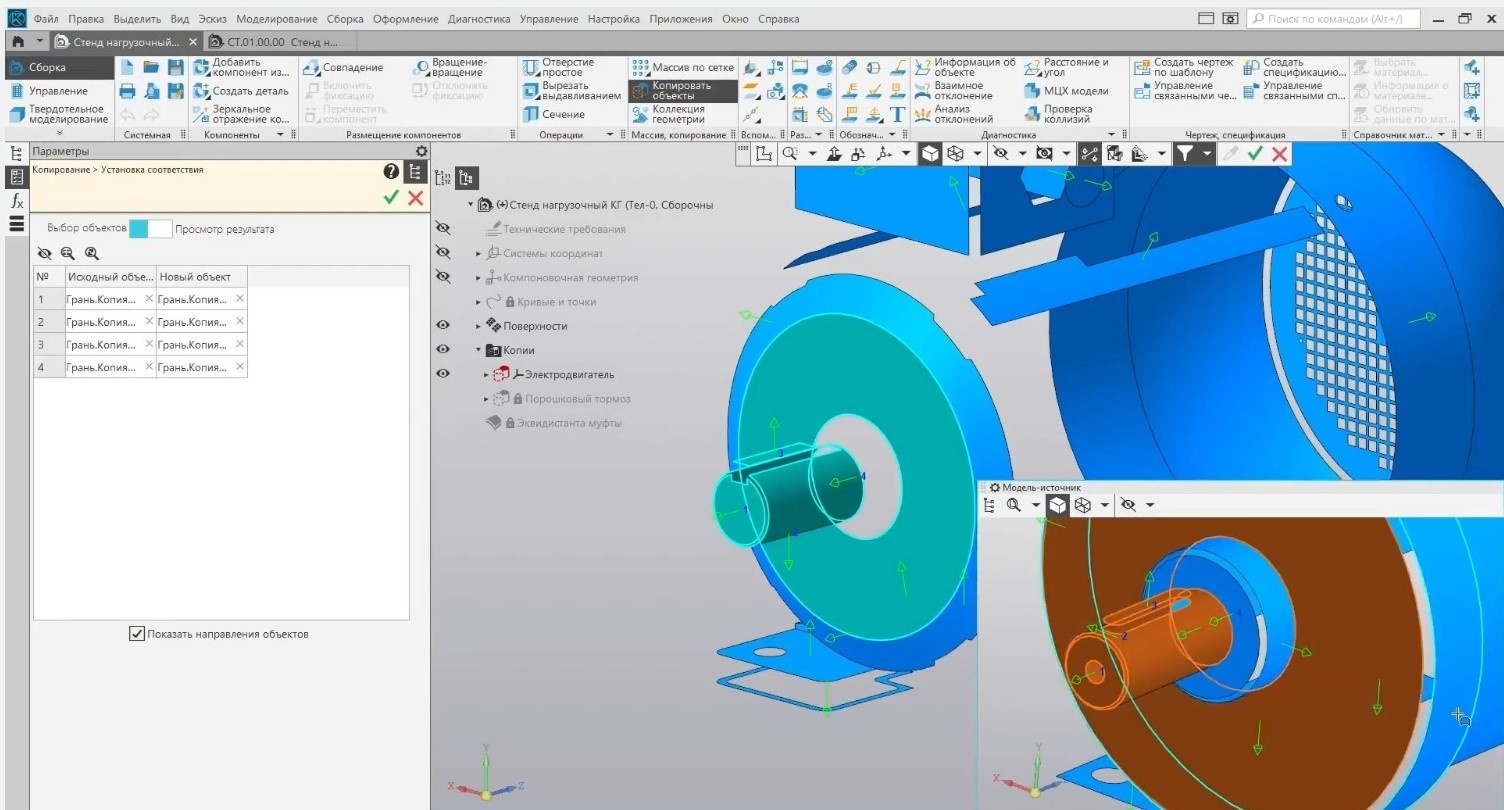The height and width of the screenshot is (810, 1504).
Task: Collapse the Копии tree node
Action: 478,350
